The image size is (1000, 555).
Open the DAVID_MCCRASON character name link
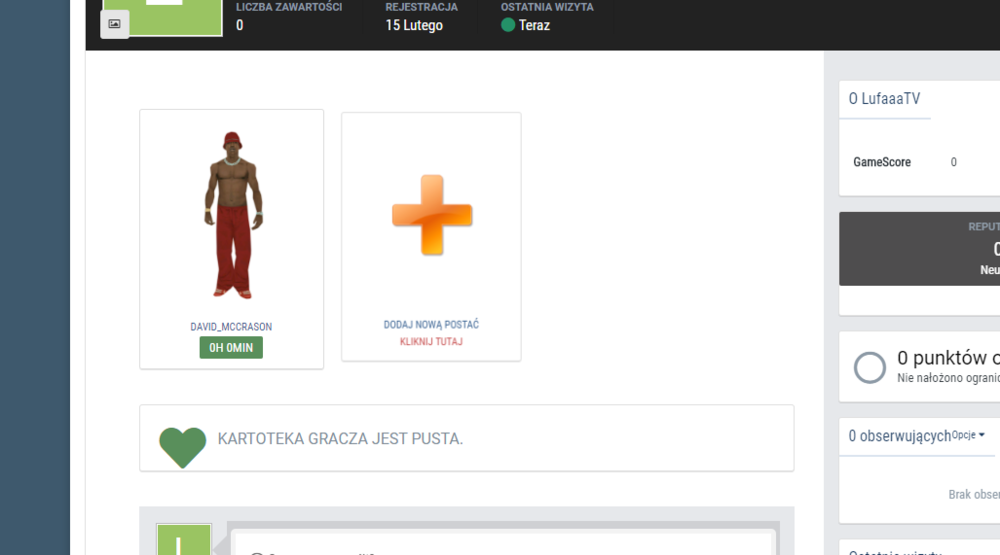(x=231, y=327)
